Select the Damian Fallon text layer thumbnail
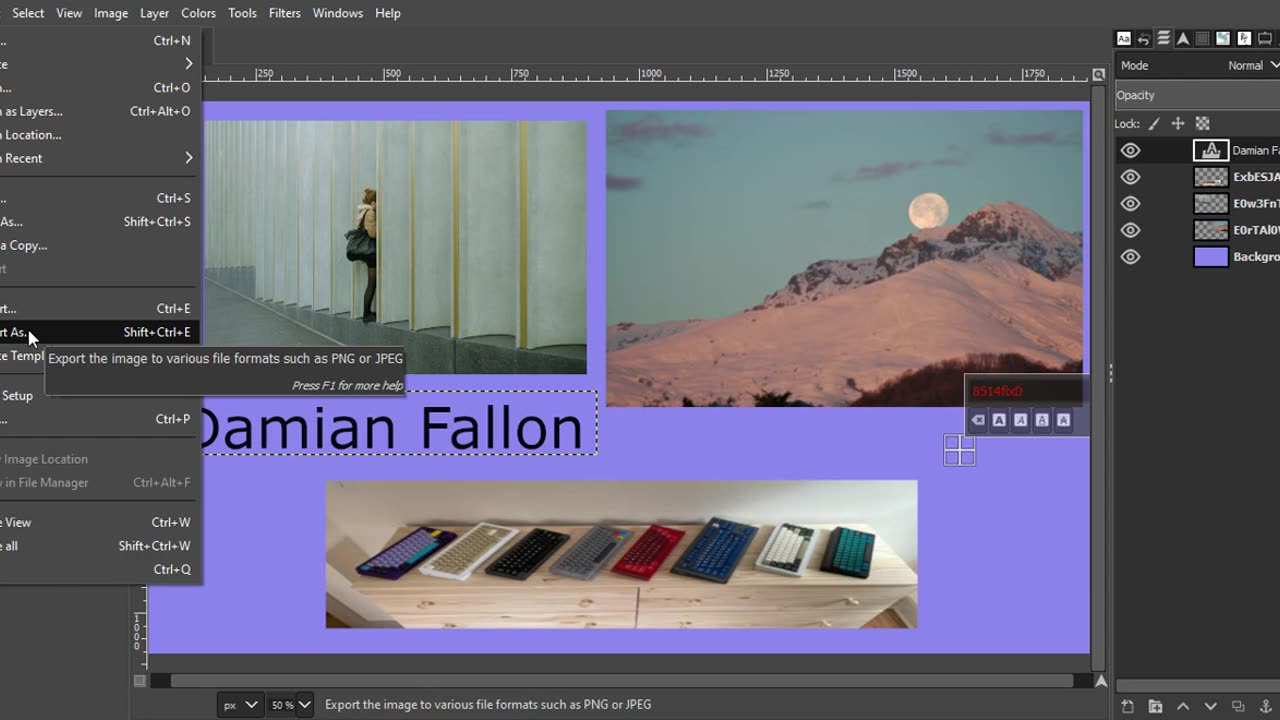Screen dimensions: 1280x720 [1211, 150]
